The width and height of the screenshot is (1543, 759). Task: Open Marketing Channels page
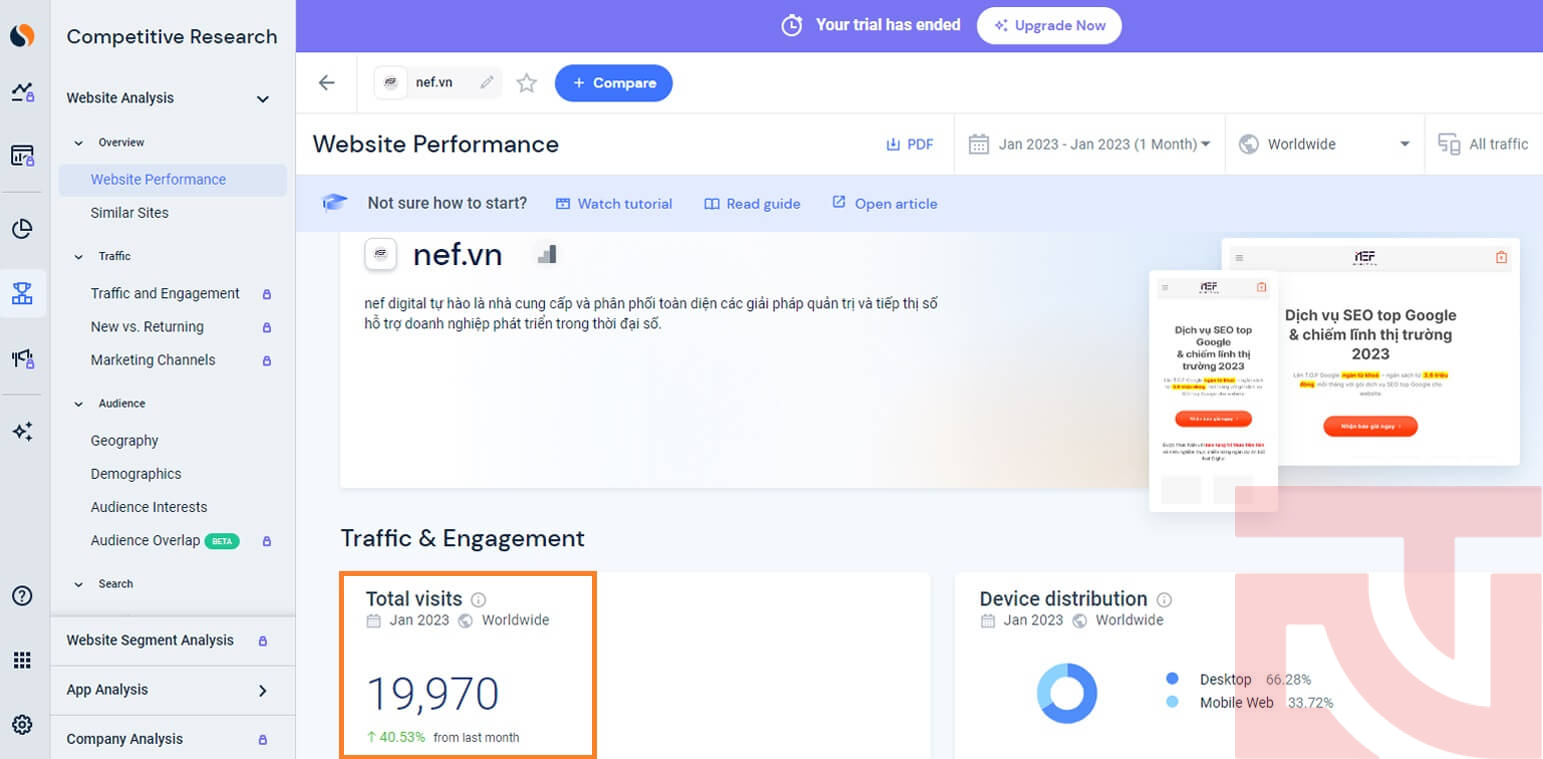coord(153,360)
